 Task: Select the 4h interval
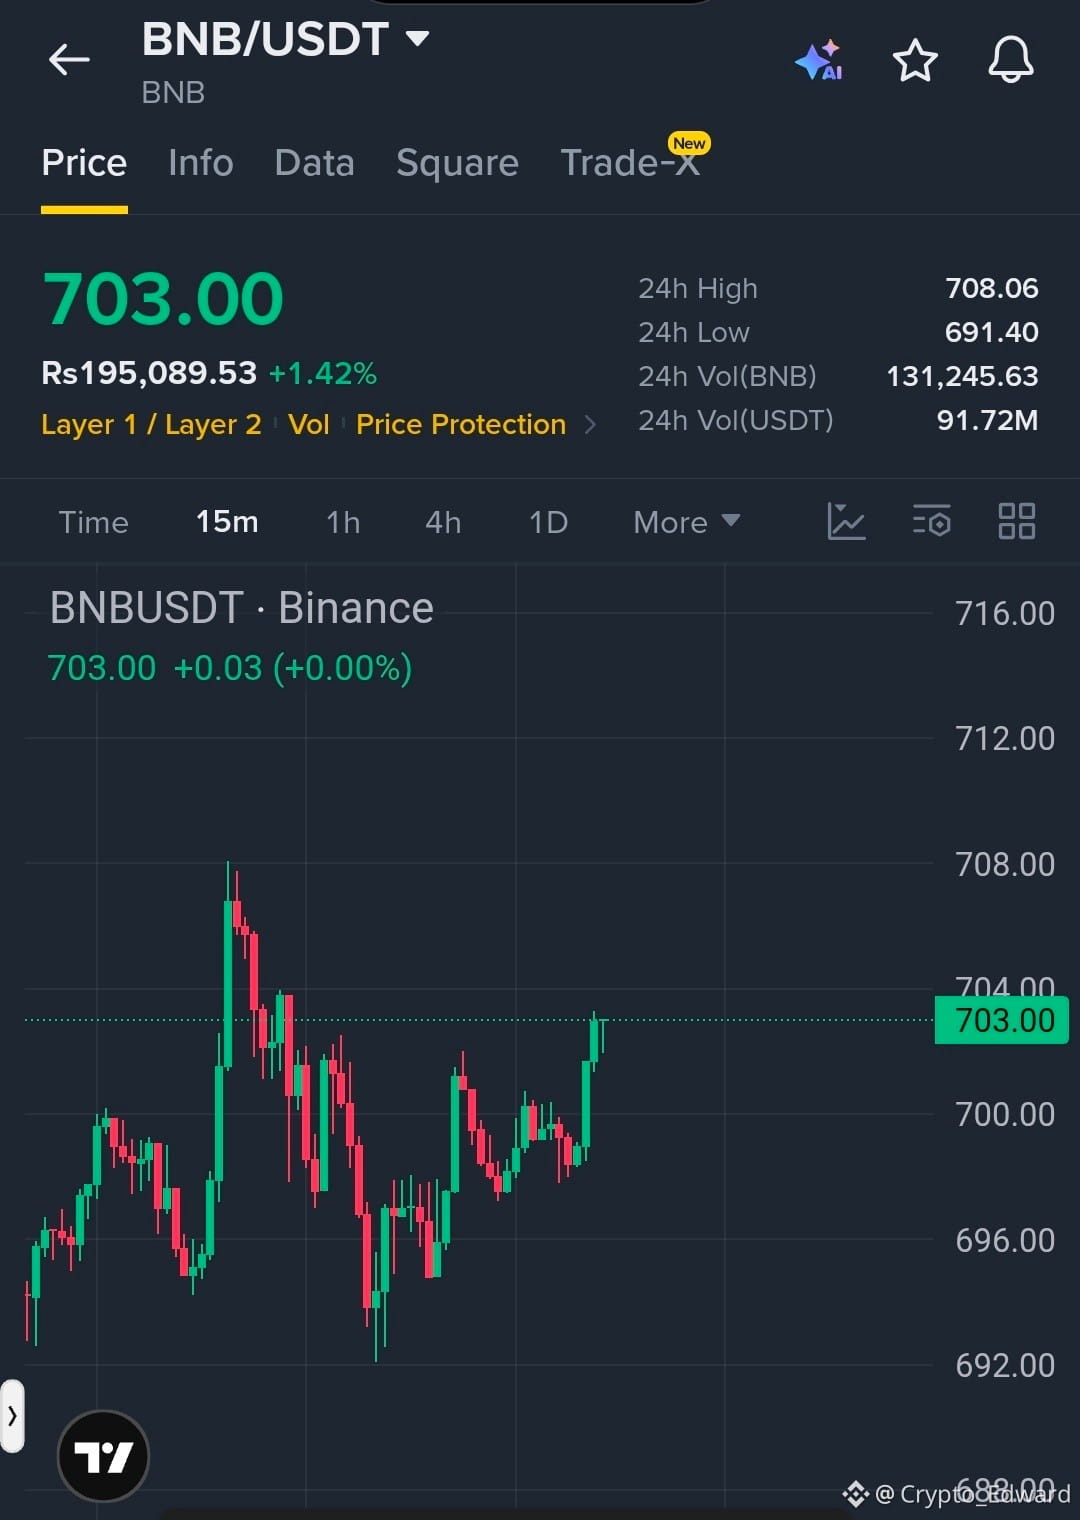coord(443,522)
